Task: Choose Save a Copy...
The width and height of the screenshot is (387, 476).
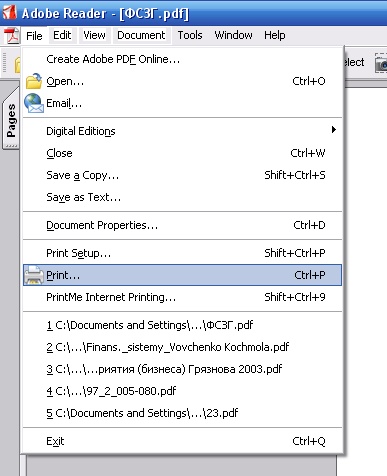Action: pyautogui.click(x=183, y=175)
